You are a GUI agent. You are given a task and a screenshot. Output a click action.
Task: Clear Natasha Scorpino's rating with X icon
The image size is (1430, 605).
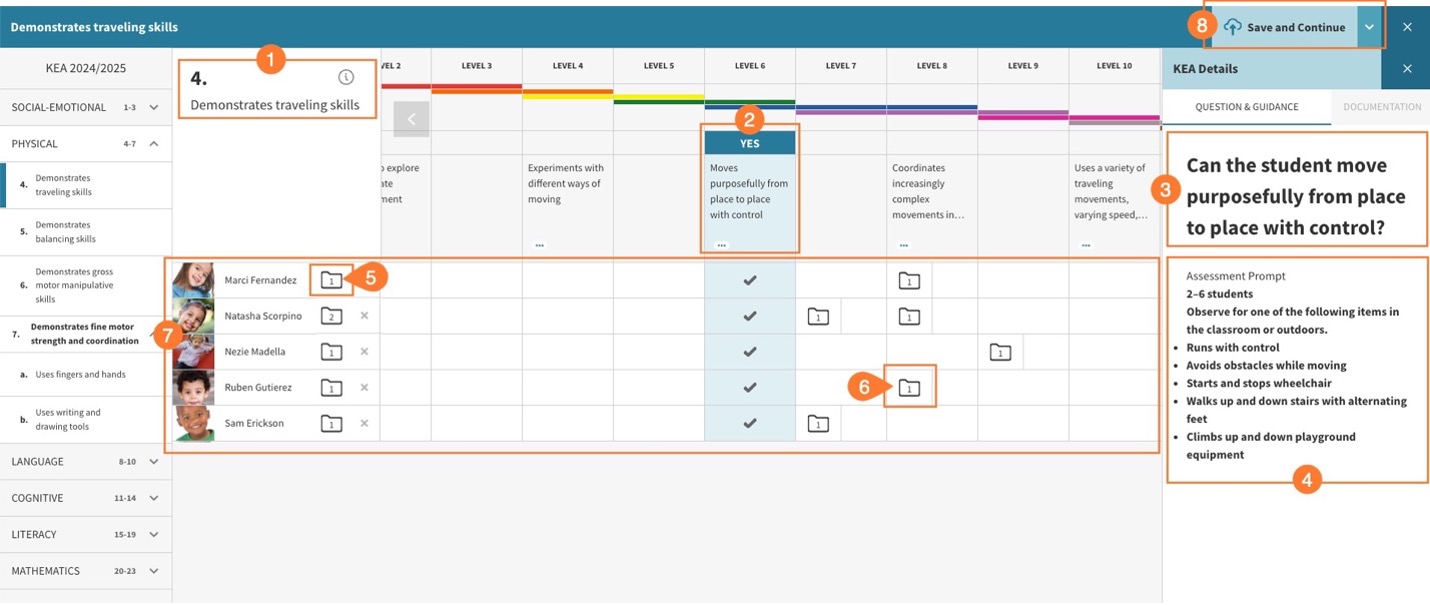click(x=364, y=316)
